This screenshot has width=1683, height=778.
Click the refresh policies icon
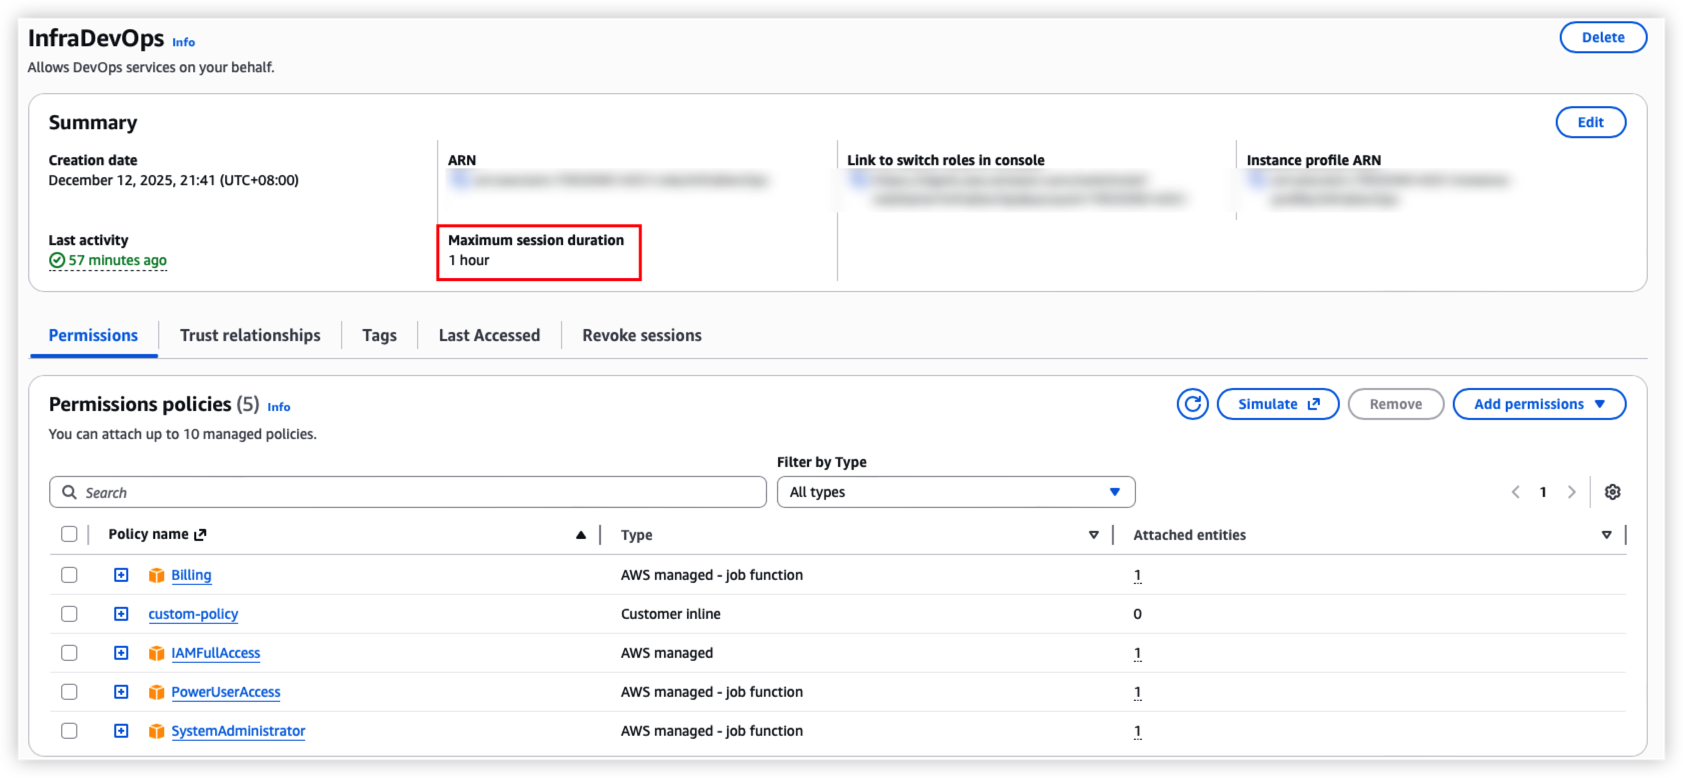pos(1192,404)
